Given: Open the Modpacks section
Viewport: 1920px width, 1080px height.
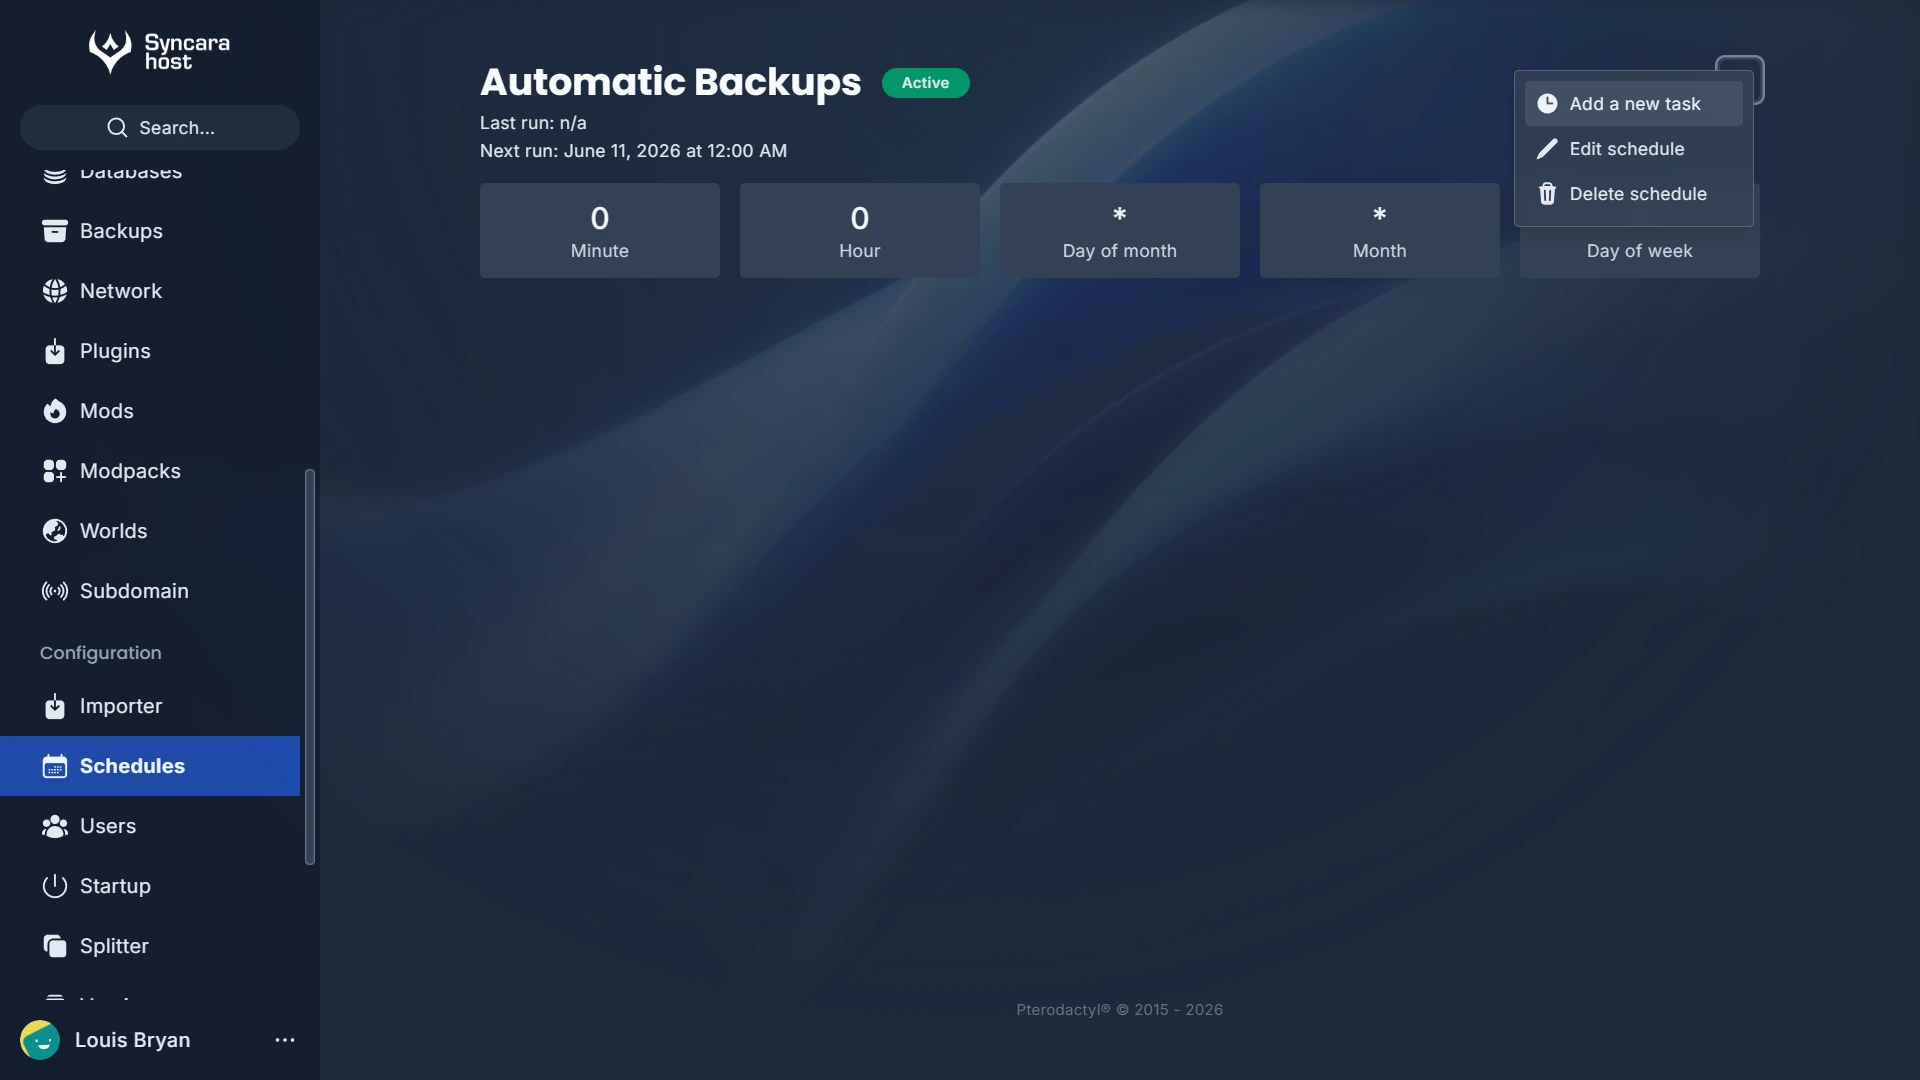Looking at the screenshot, I should [150, 471].
